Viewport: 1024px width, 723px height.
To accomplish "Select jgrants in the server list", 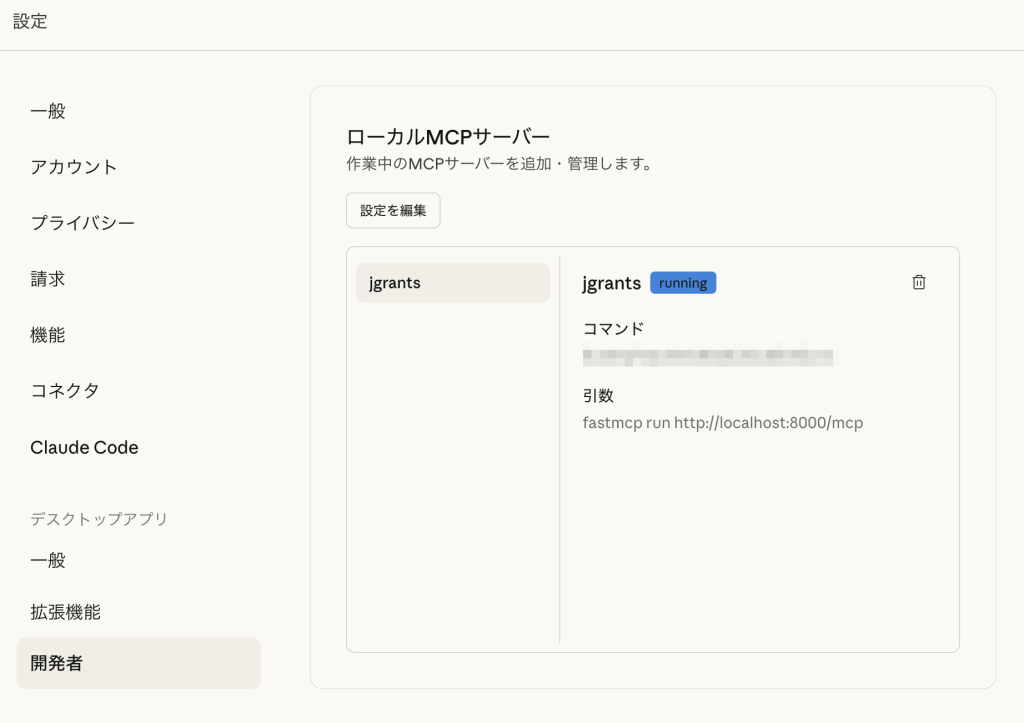I will (452, 283).
